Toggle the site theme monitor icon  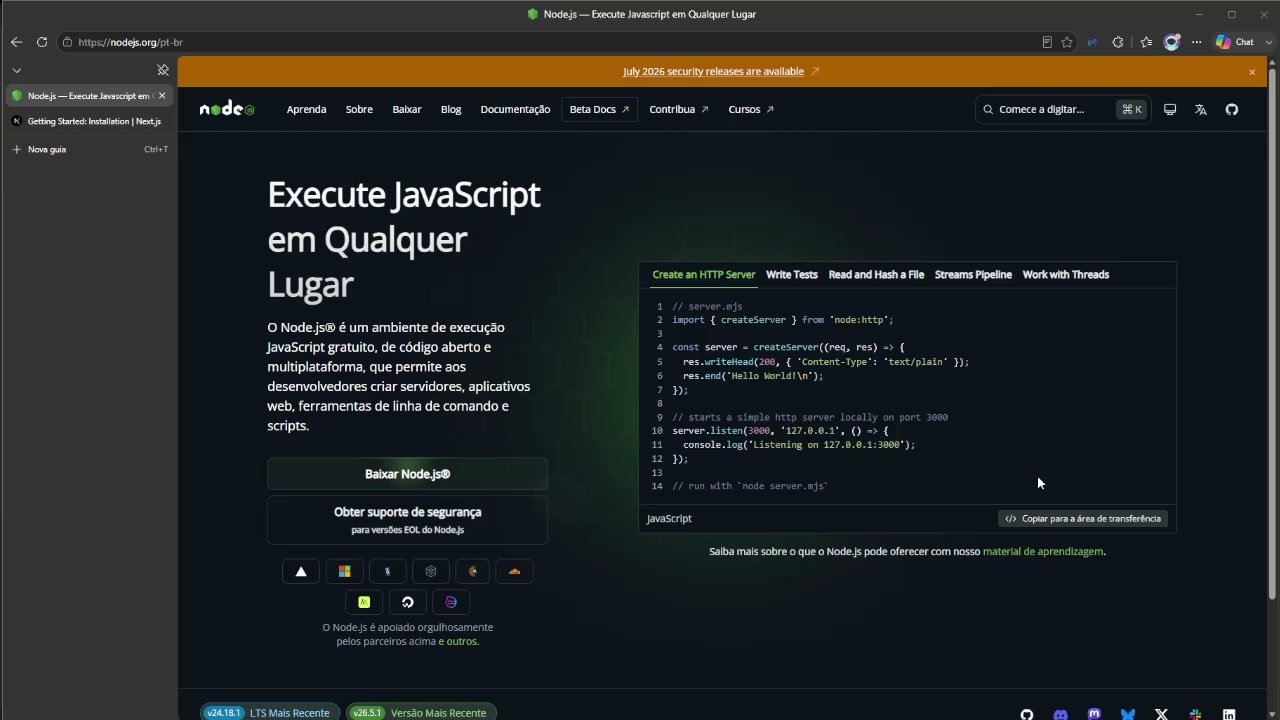1170,109
